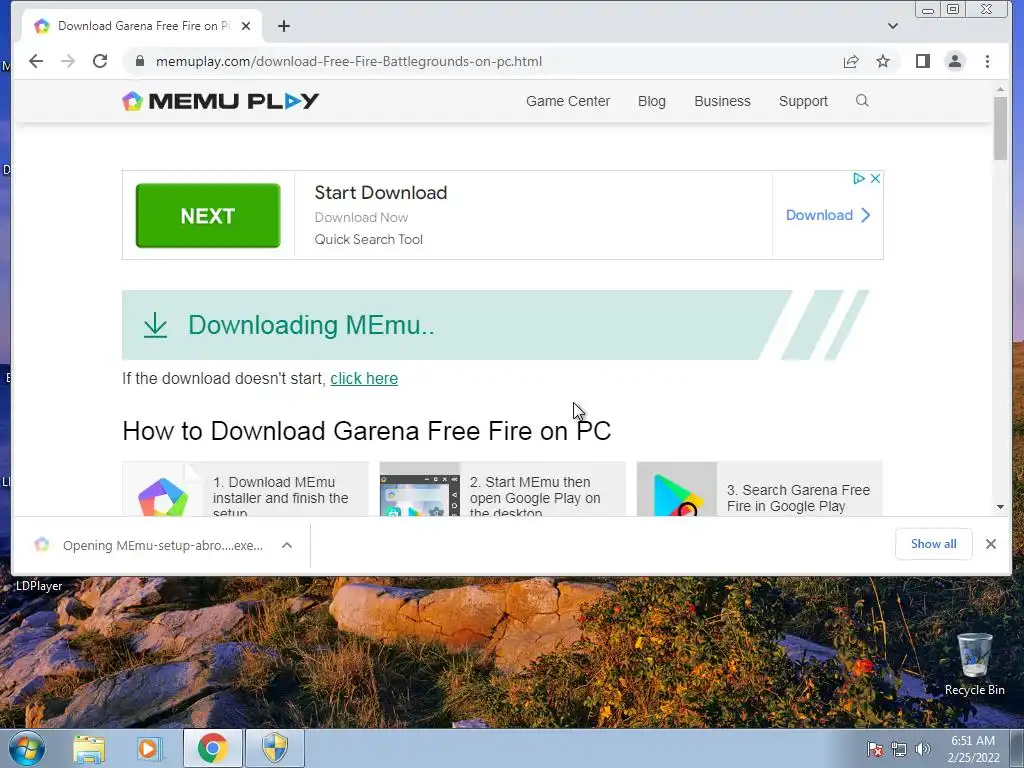
Task: Click the Downloading MEmu banner
Action: click(x=495, y=325)
